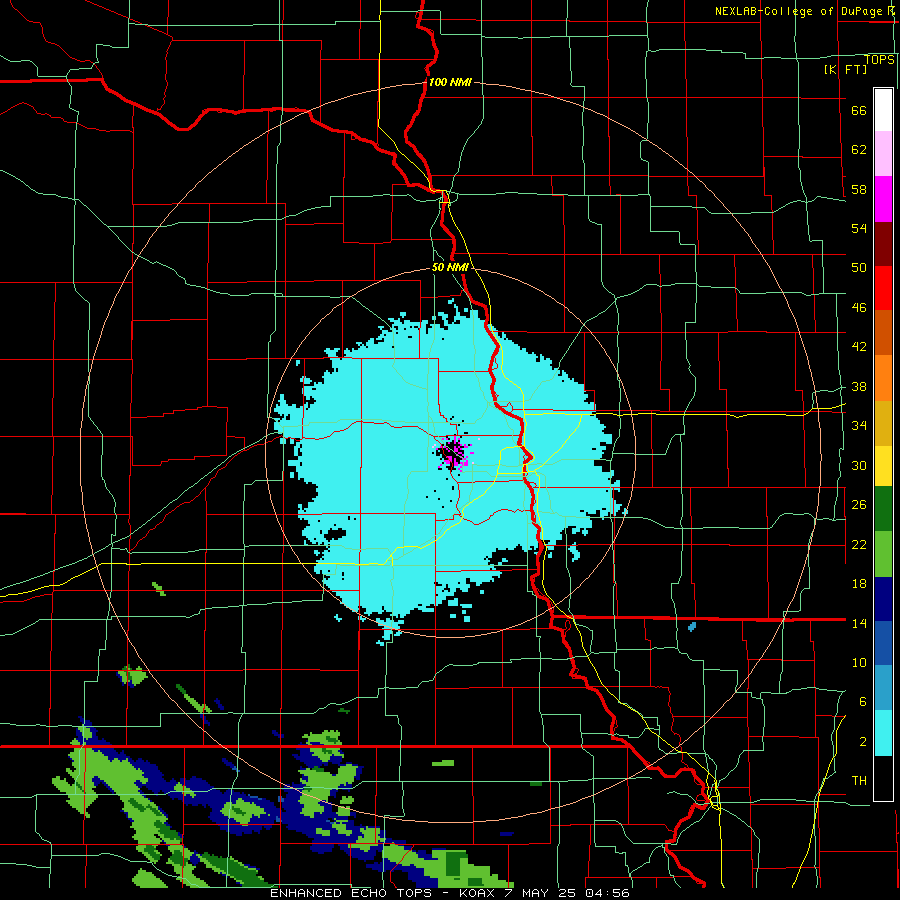Click the 'TH' legend label
900x900 pixels.
tap(859, 781)
